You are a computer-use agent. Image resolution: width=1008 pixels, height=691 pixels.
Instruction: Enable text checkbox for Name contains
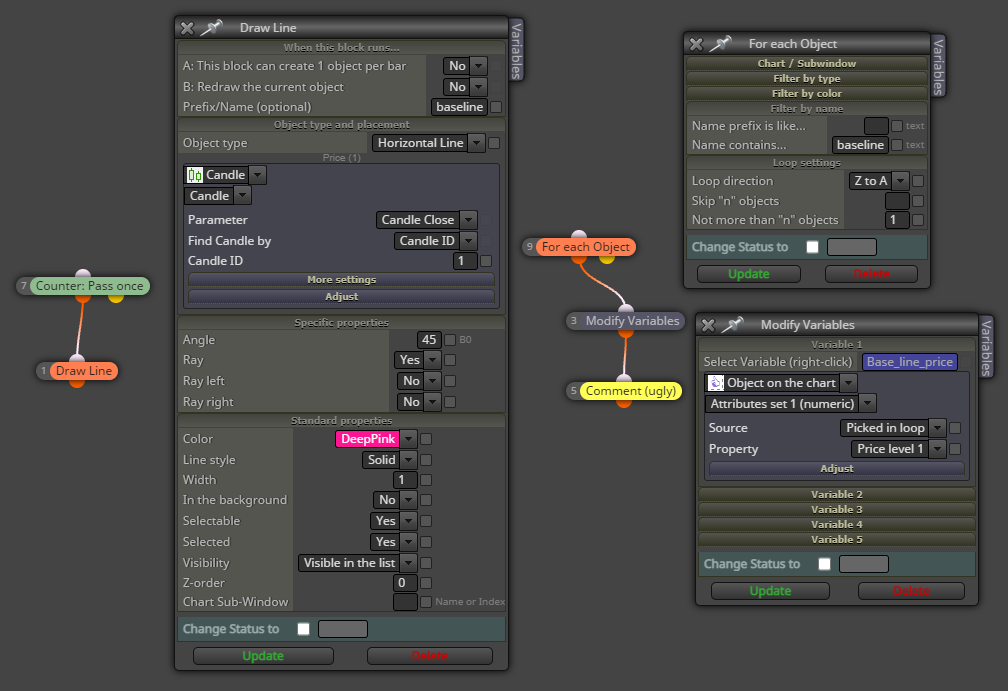click(897, 145)
